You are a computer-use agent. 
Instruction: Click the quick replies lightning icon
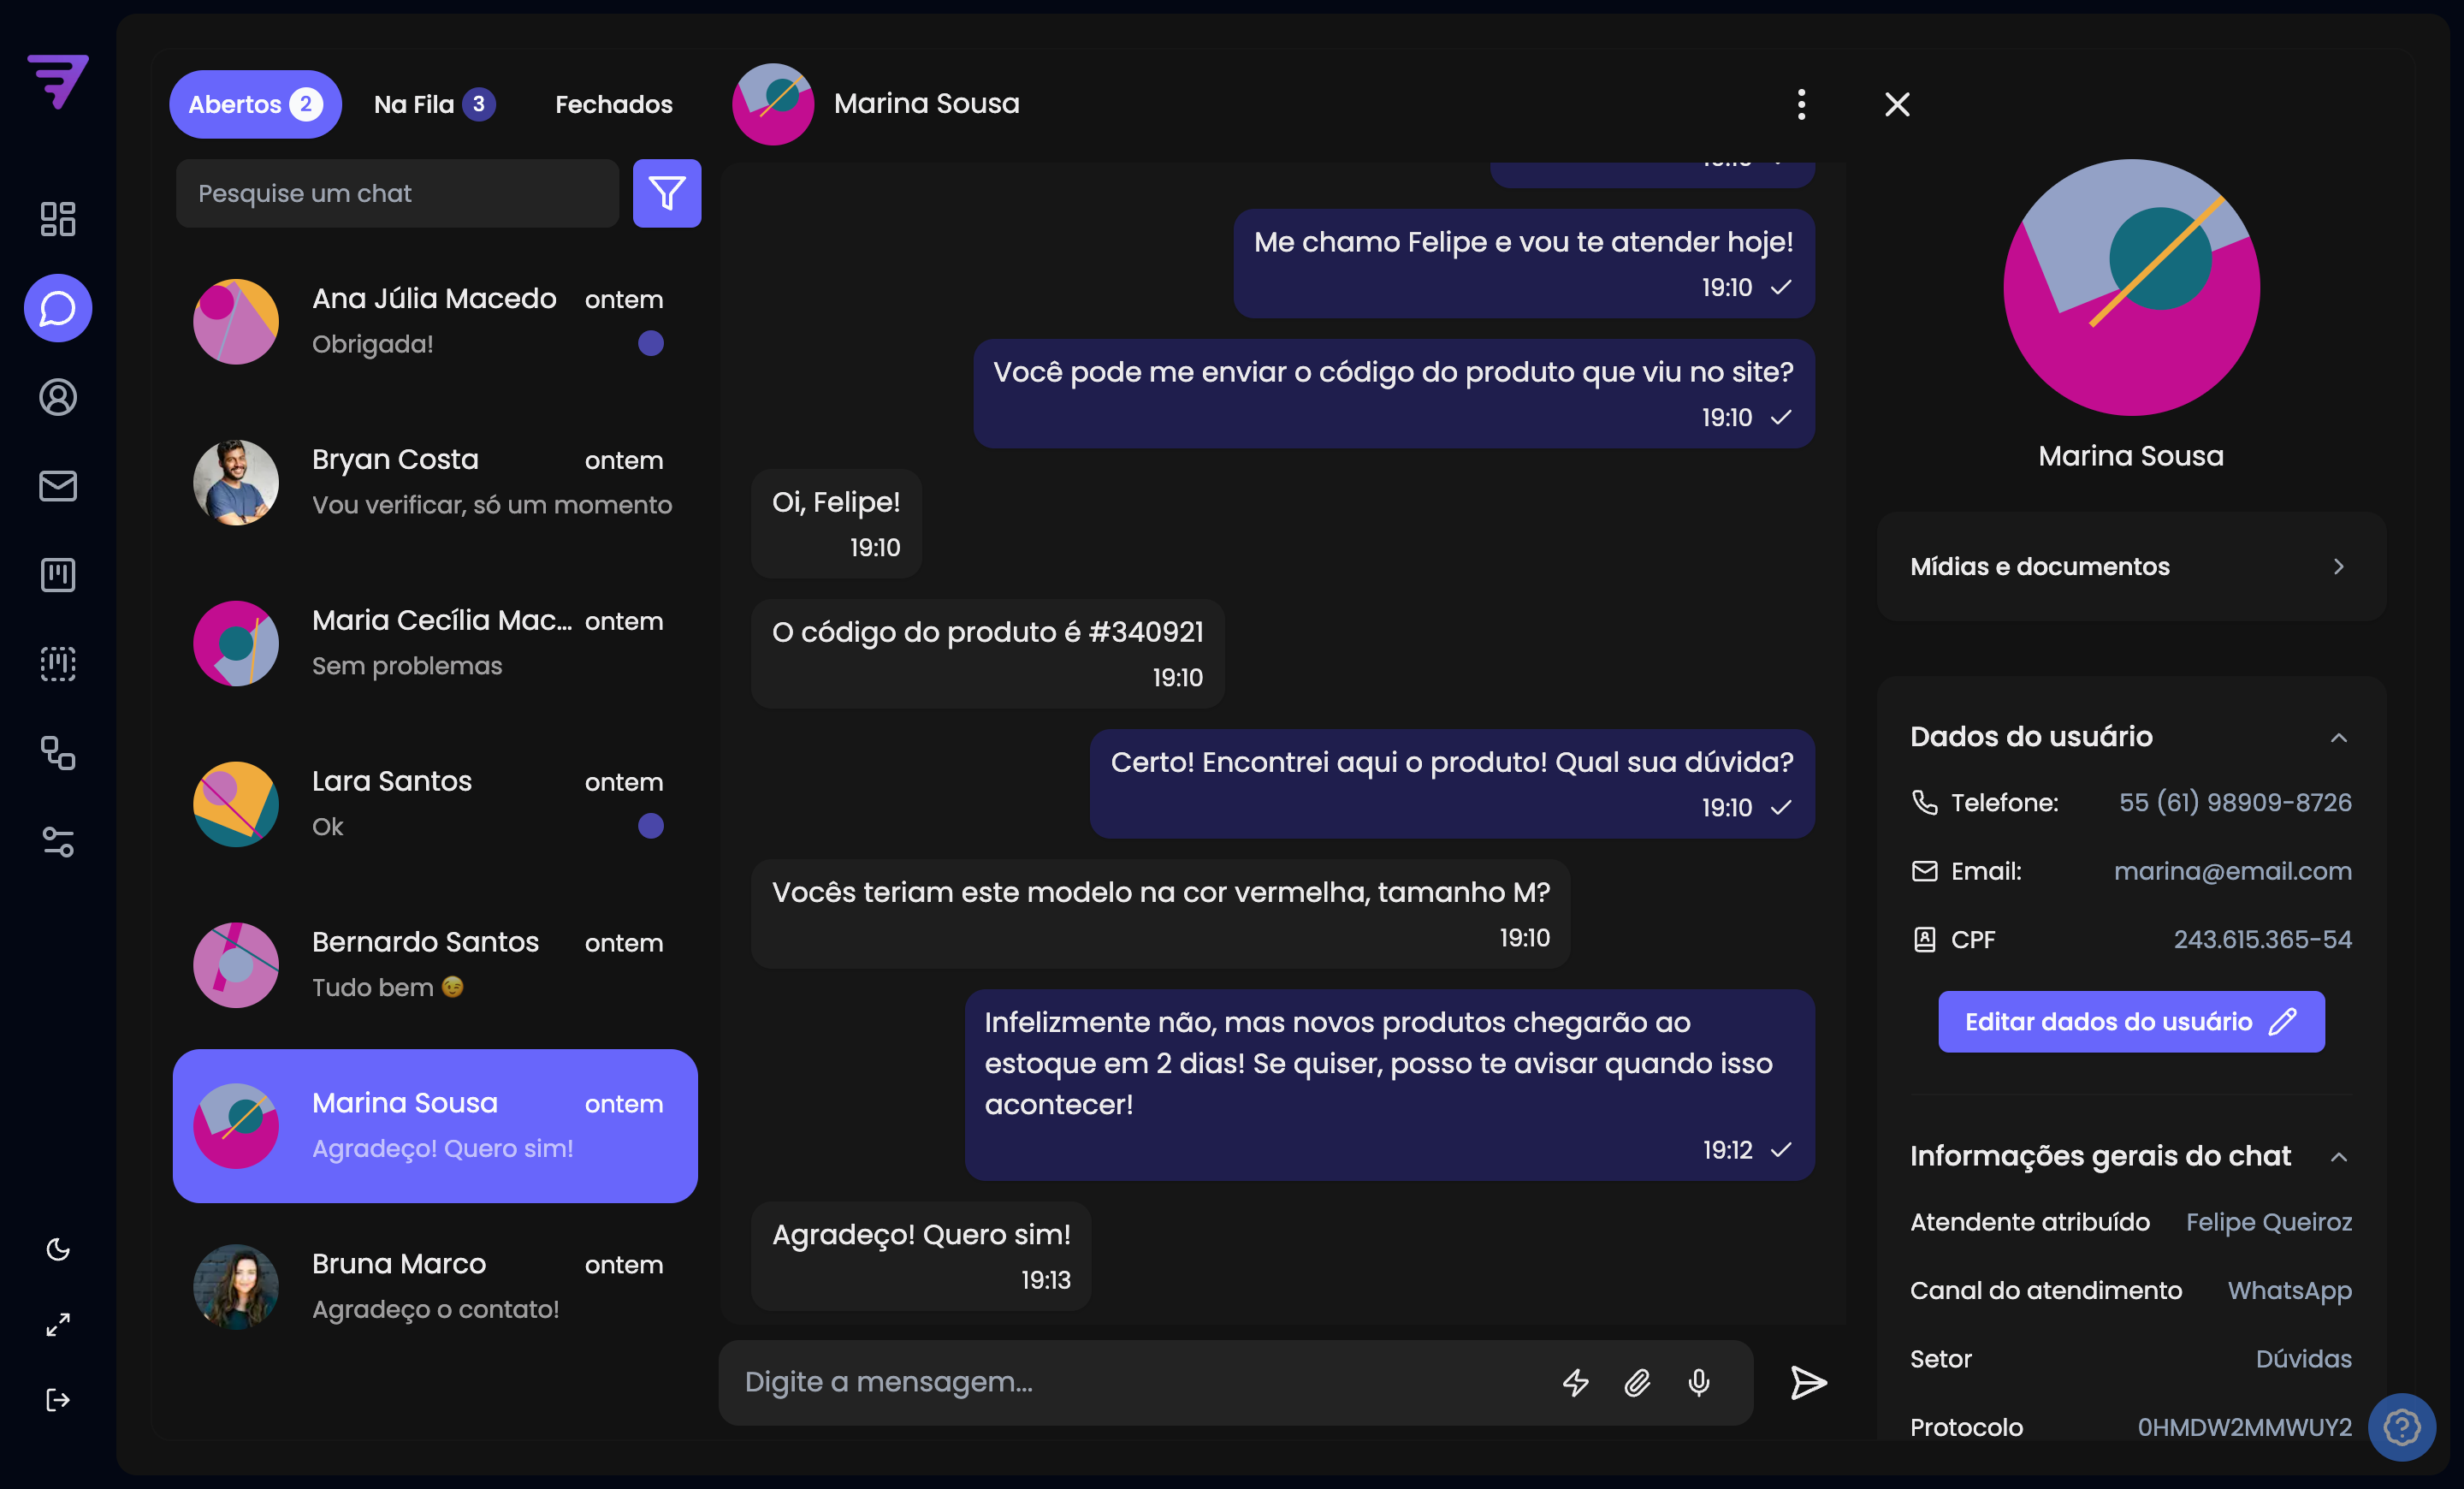coord(1575,1382)
